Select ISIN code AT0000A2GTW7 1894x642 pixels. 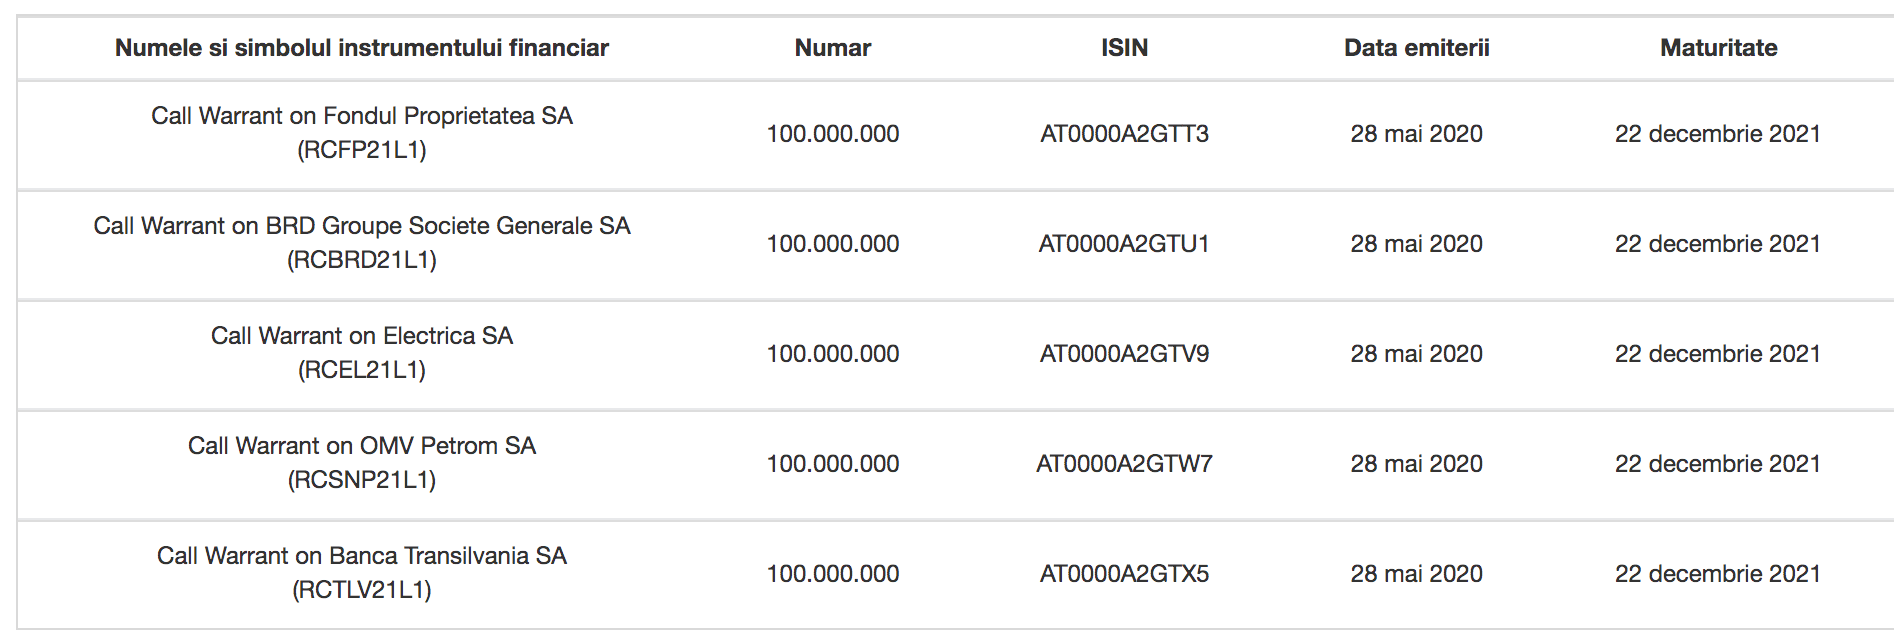pos(1125,464)
